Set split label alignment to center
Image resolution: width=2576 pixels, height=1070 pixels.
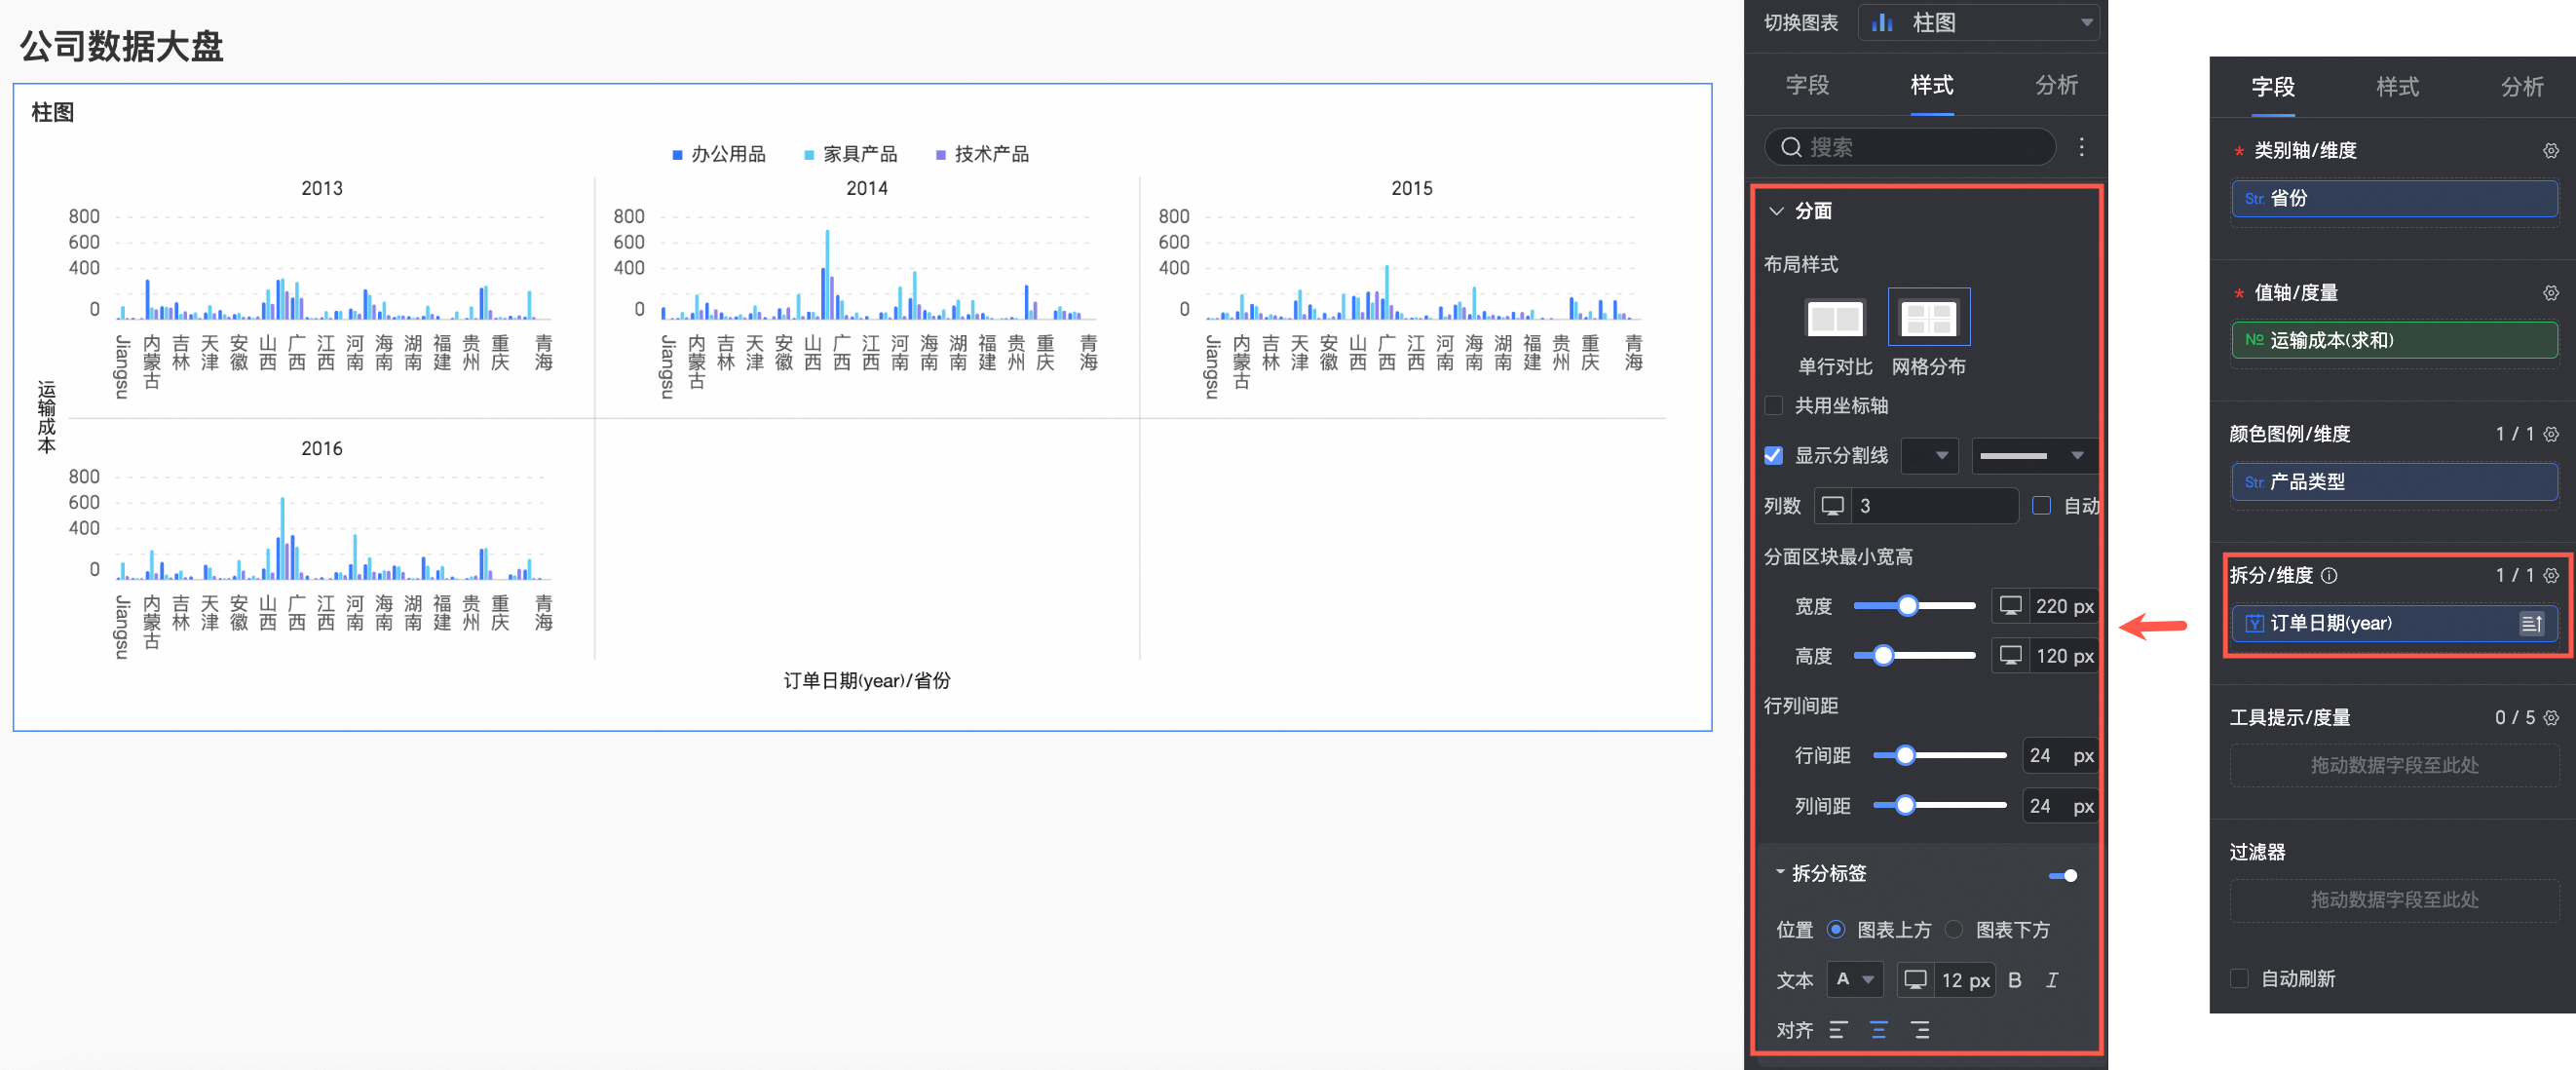click(x=1878, y=1030)
